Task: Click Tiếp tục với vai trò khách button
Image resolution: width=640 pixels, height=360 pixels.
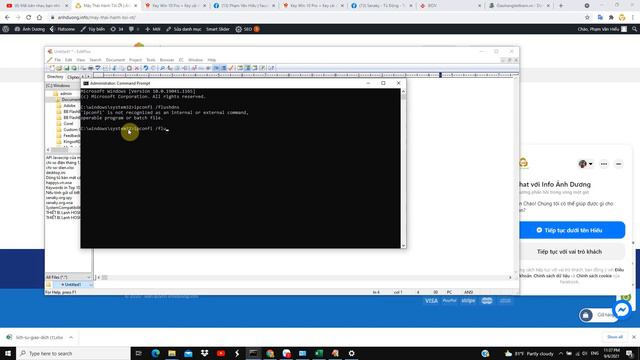Action: tap(571, 252)
